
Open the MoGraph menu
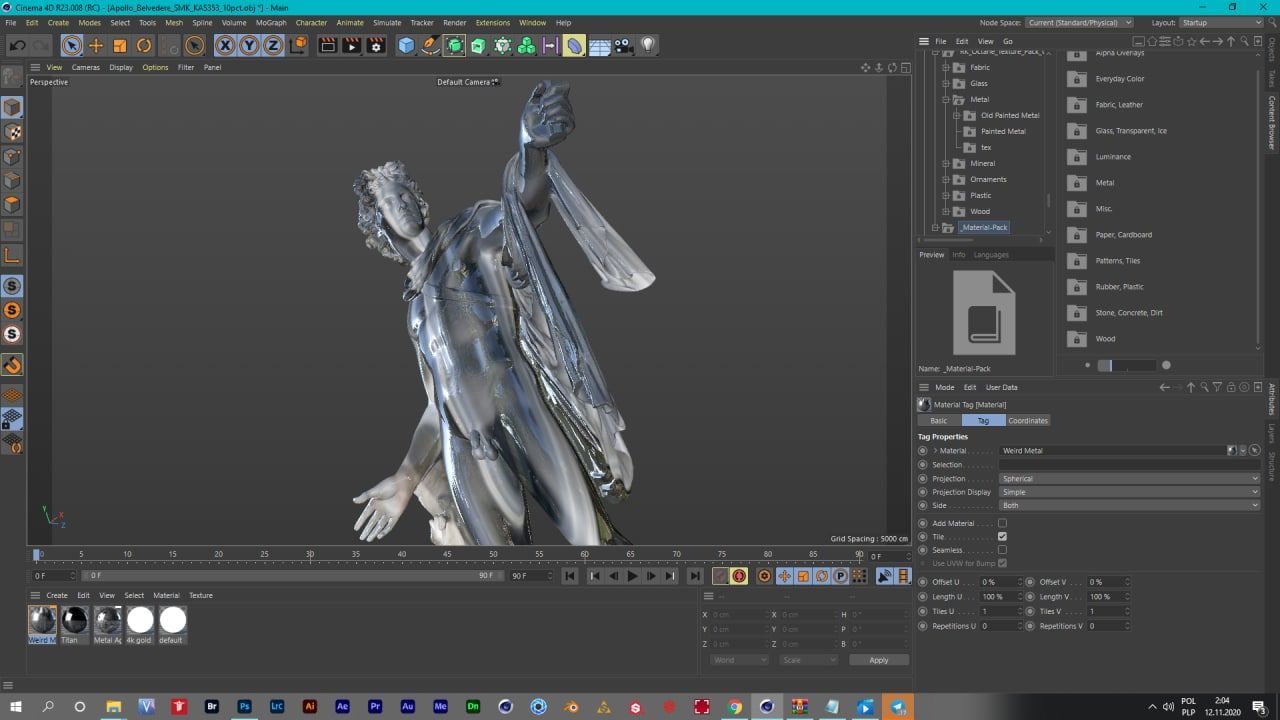(271, 22)
